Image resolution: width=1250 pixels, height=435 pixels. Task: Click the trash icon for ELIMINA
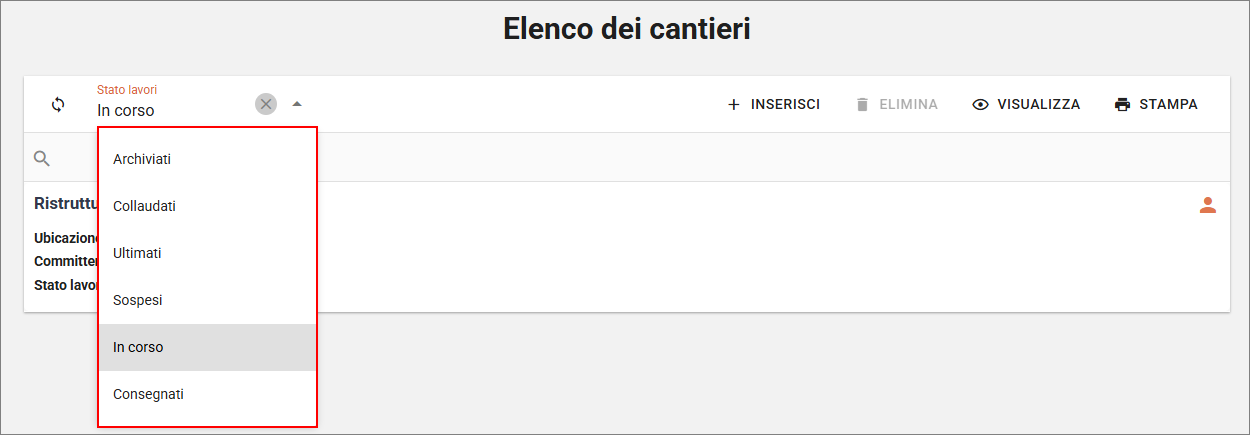[x=863, y=104]
